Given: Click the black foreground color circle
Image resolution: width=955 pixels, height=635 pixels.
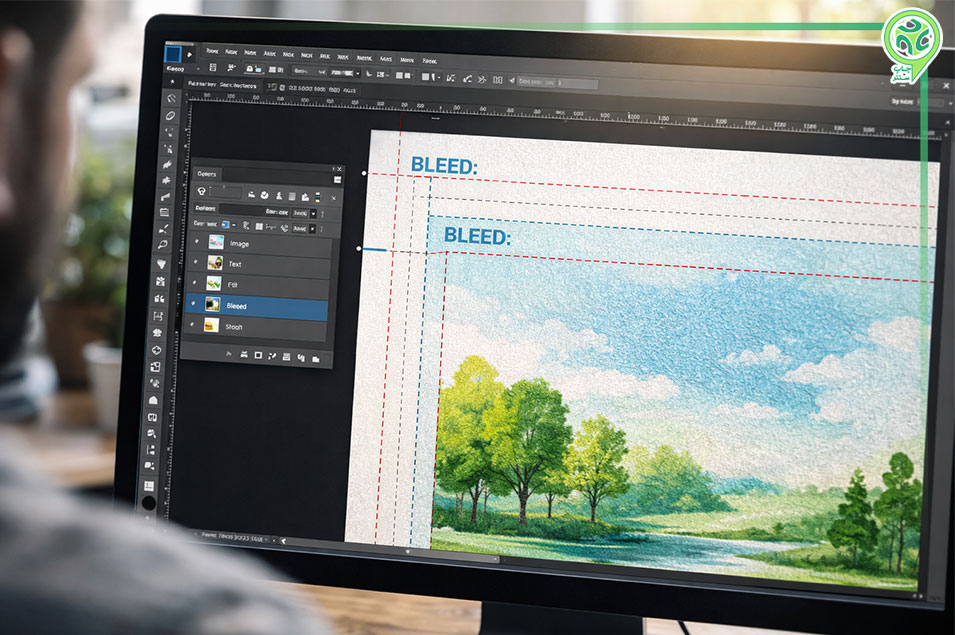Looking at the screenshot, I should pyautogui.click(x=149, y=503).
